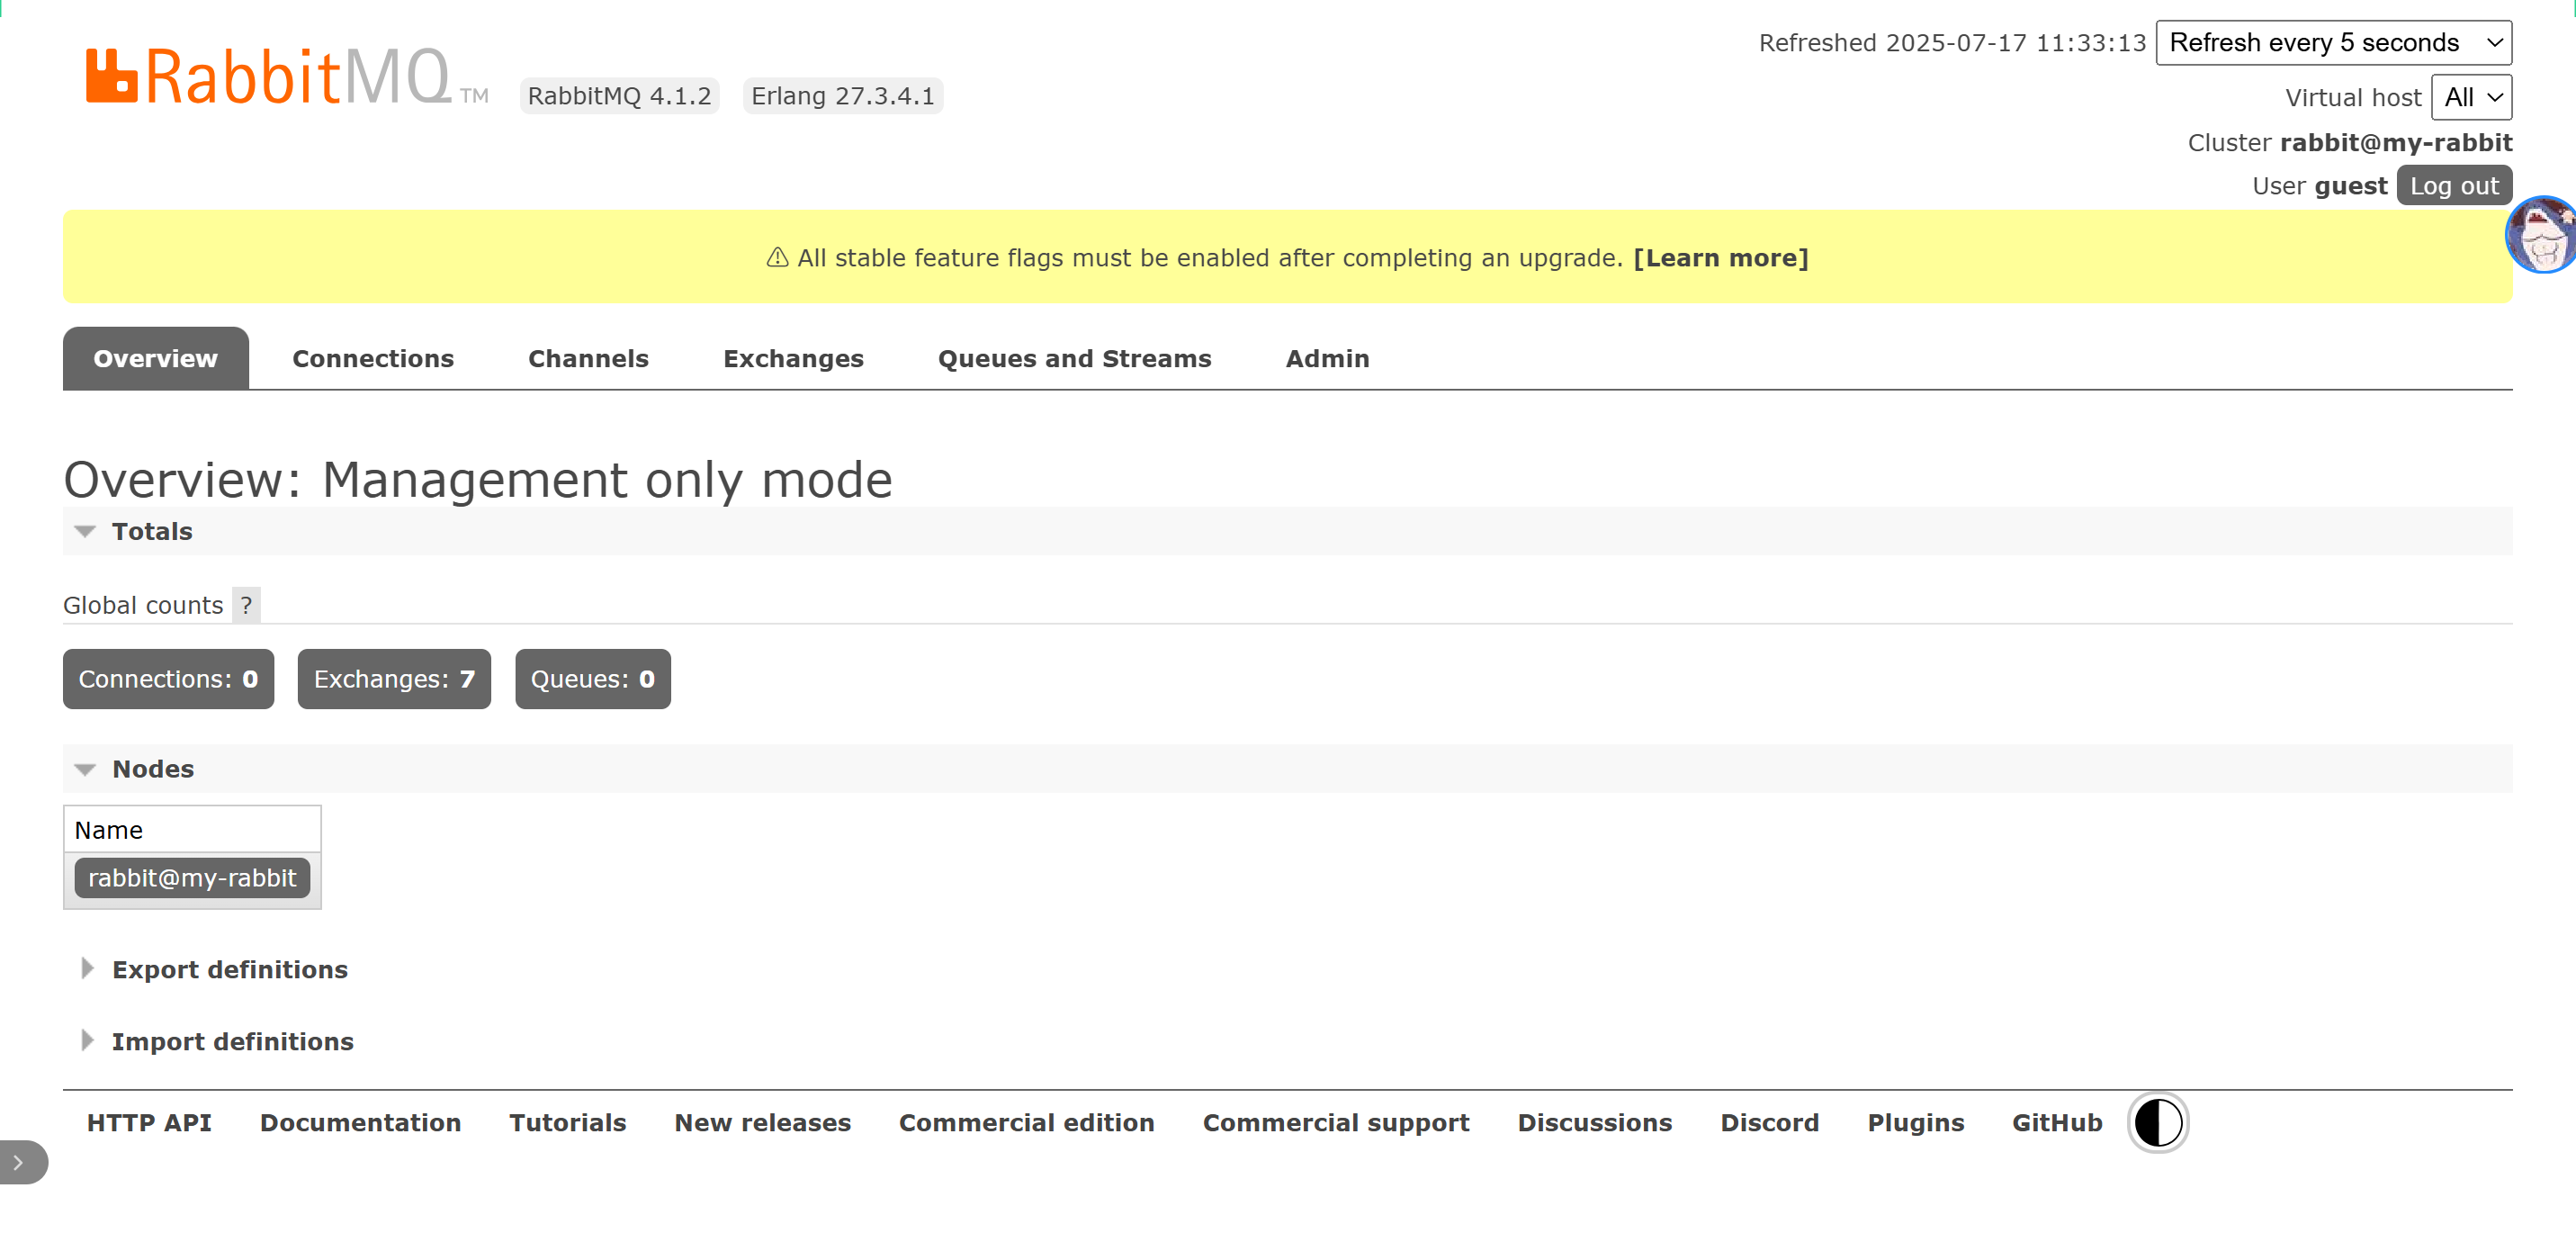This screenshot has width=2576, height=1233.
Task: Open the Queues and Streams tab
Action: tap(1074, 358)
